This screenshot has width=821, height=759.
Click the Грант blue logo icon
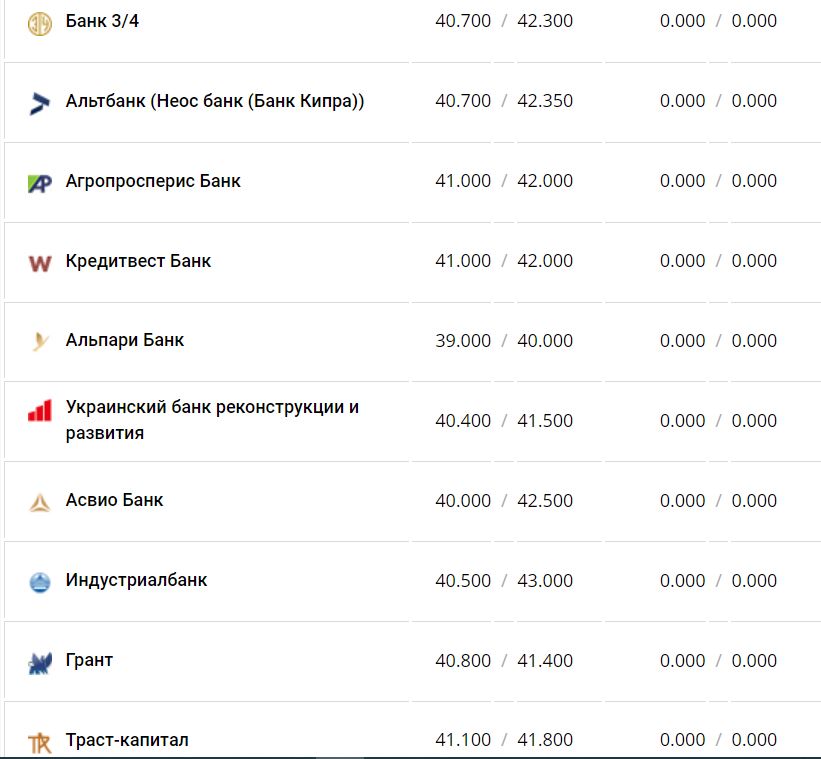[x=39, y=662]
